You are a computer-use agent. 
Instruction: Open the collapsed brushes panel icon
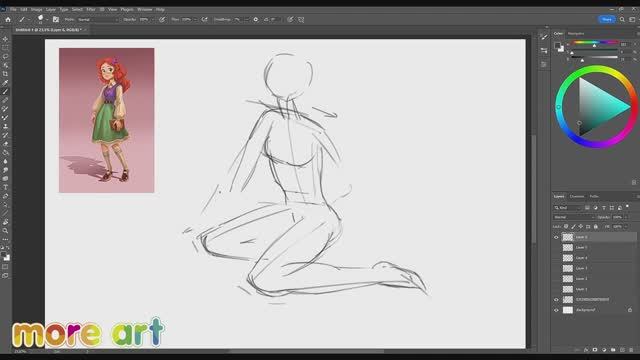544,37
